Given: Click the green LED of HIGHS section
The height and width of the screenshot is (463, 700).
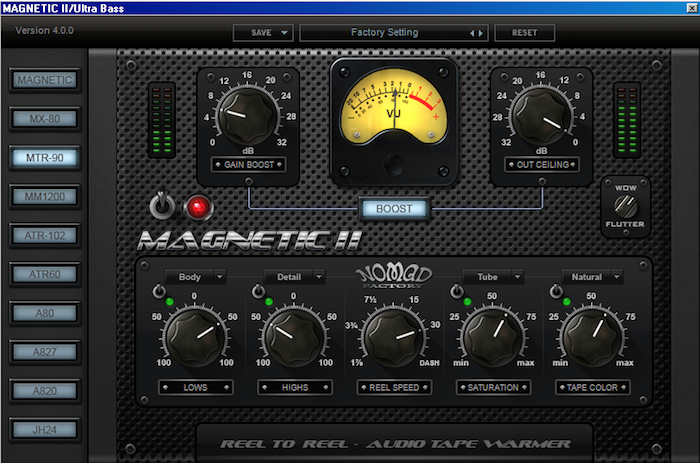Looking at the screenshot, I should (x=269, y=302).
